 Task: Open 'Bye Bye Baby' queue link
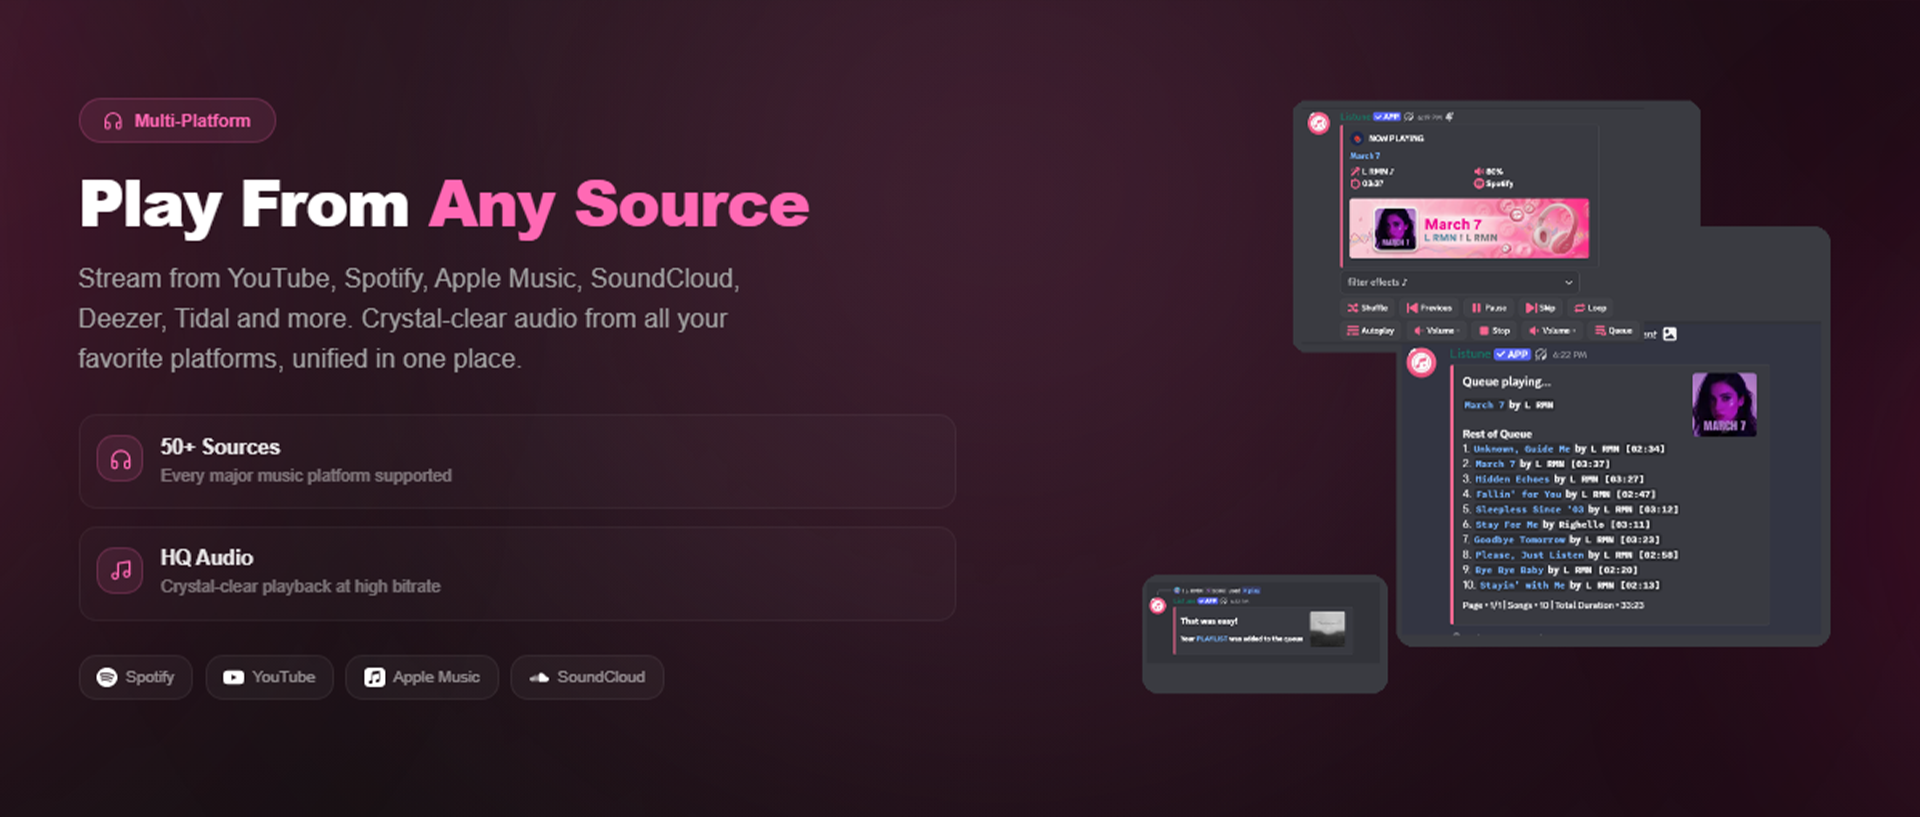coord(1509,570)
